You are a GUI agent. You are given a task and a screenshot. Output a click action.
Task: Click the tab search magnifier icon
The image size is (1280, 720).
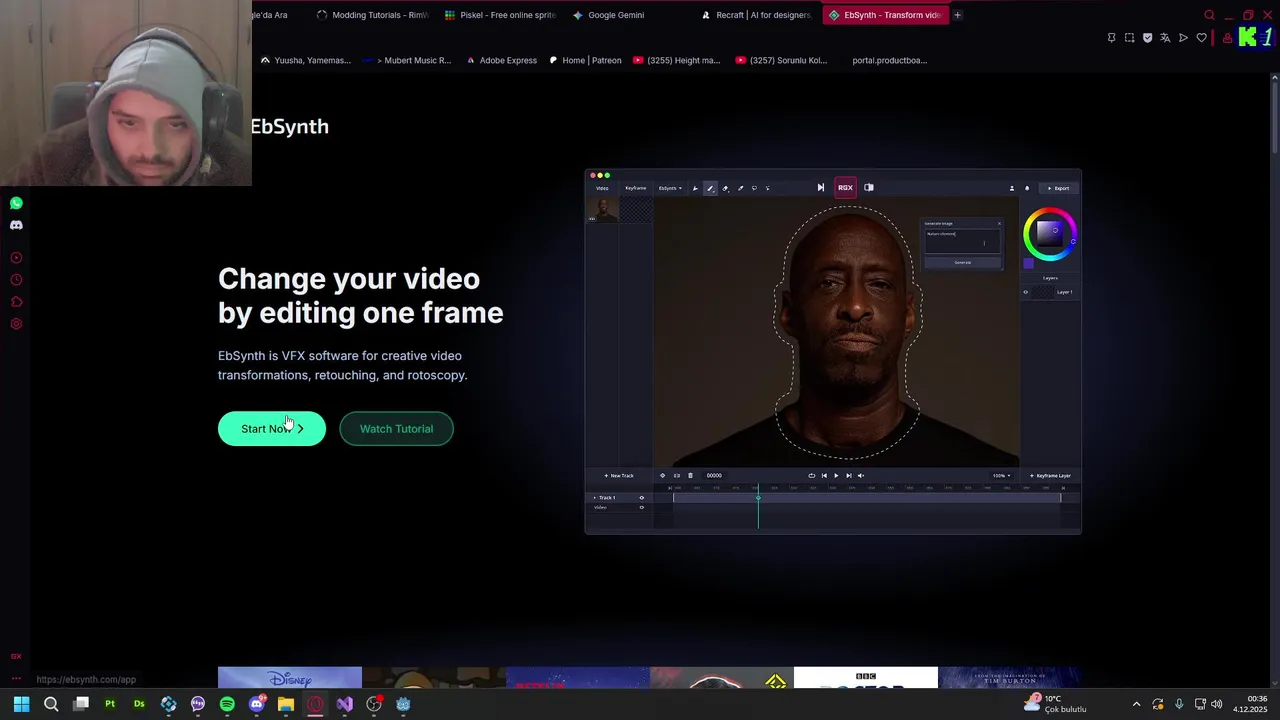click(x=1209, y=15)
